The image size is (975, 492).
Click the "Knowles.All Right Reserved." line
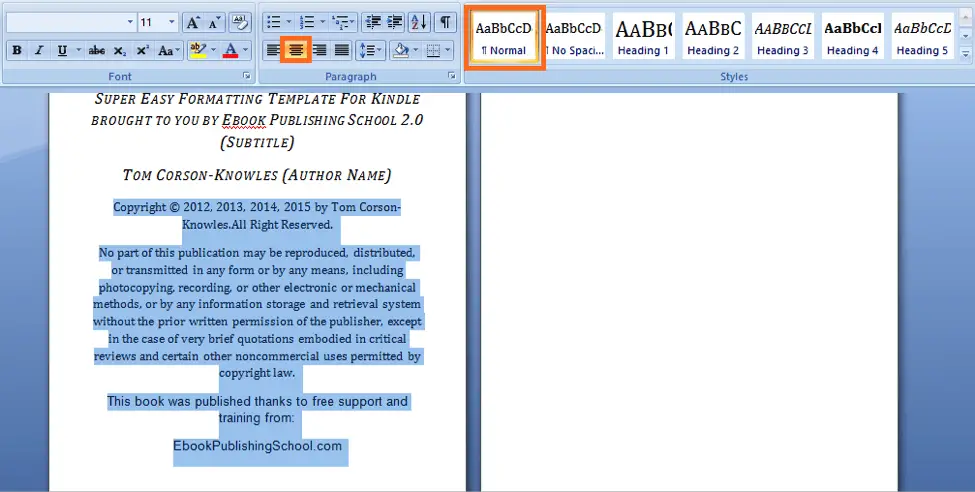tap(257, 225)
